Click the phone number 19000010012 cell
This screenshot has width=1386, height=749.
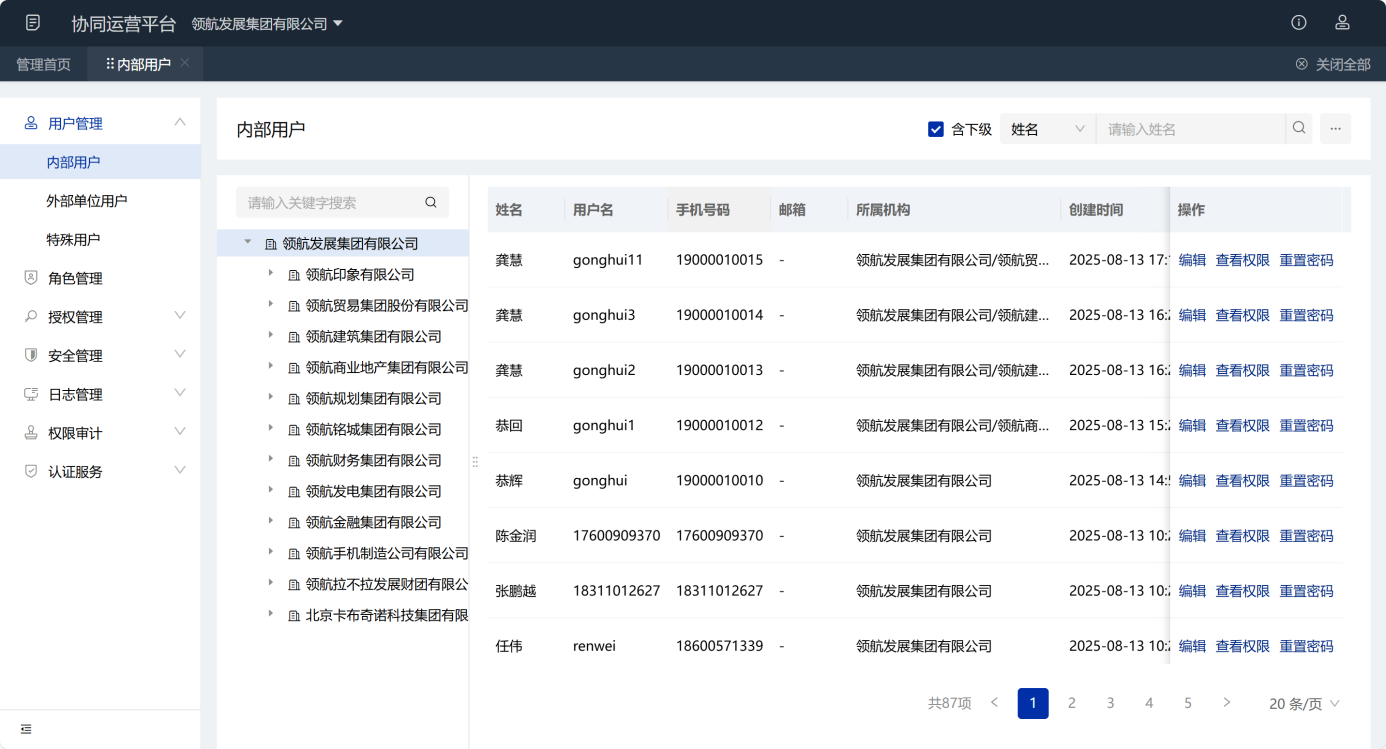[719, 425]
